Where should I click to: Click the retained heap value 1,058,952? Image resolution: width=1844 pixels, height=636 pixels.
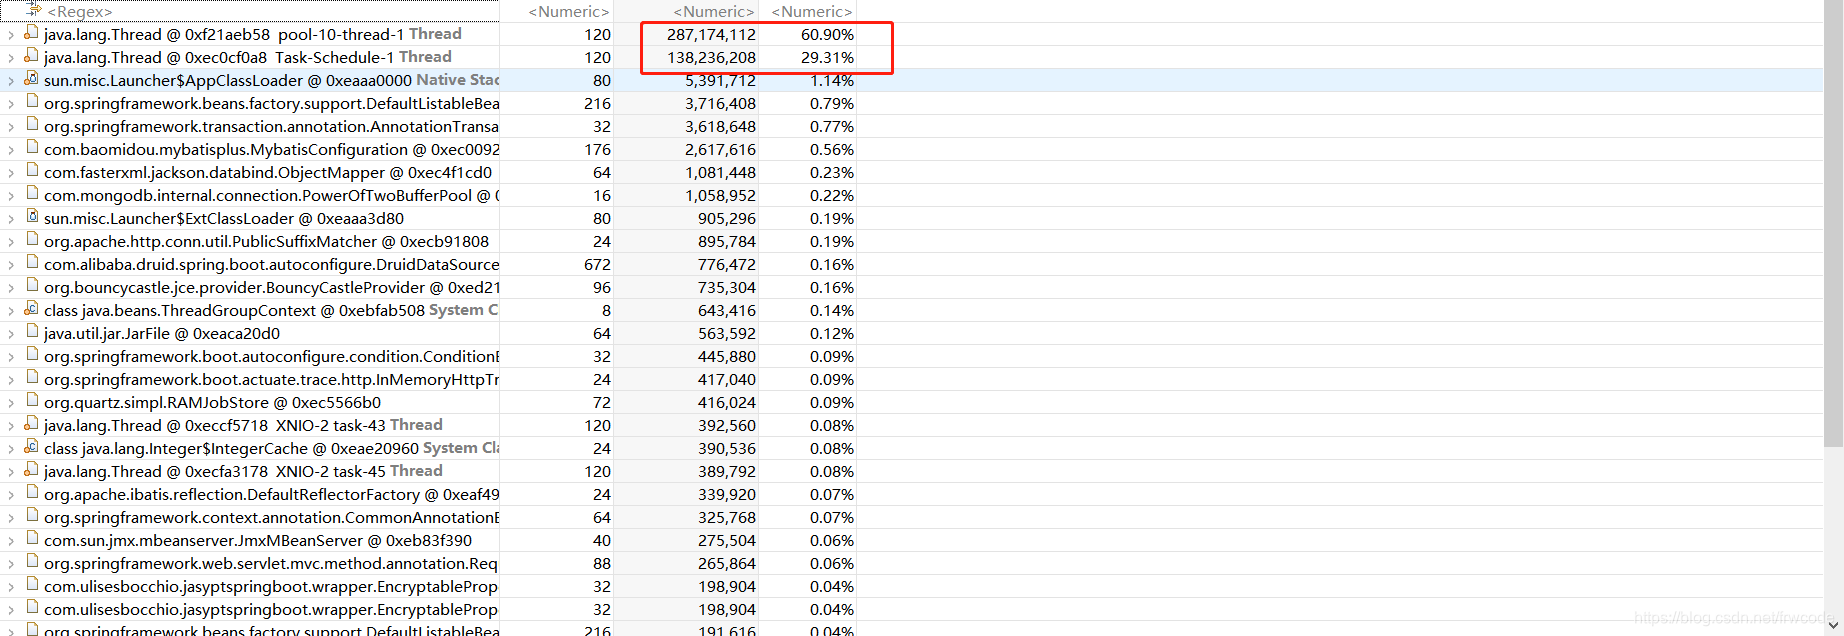720,196
